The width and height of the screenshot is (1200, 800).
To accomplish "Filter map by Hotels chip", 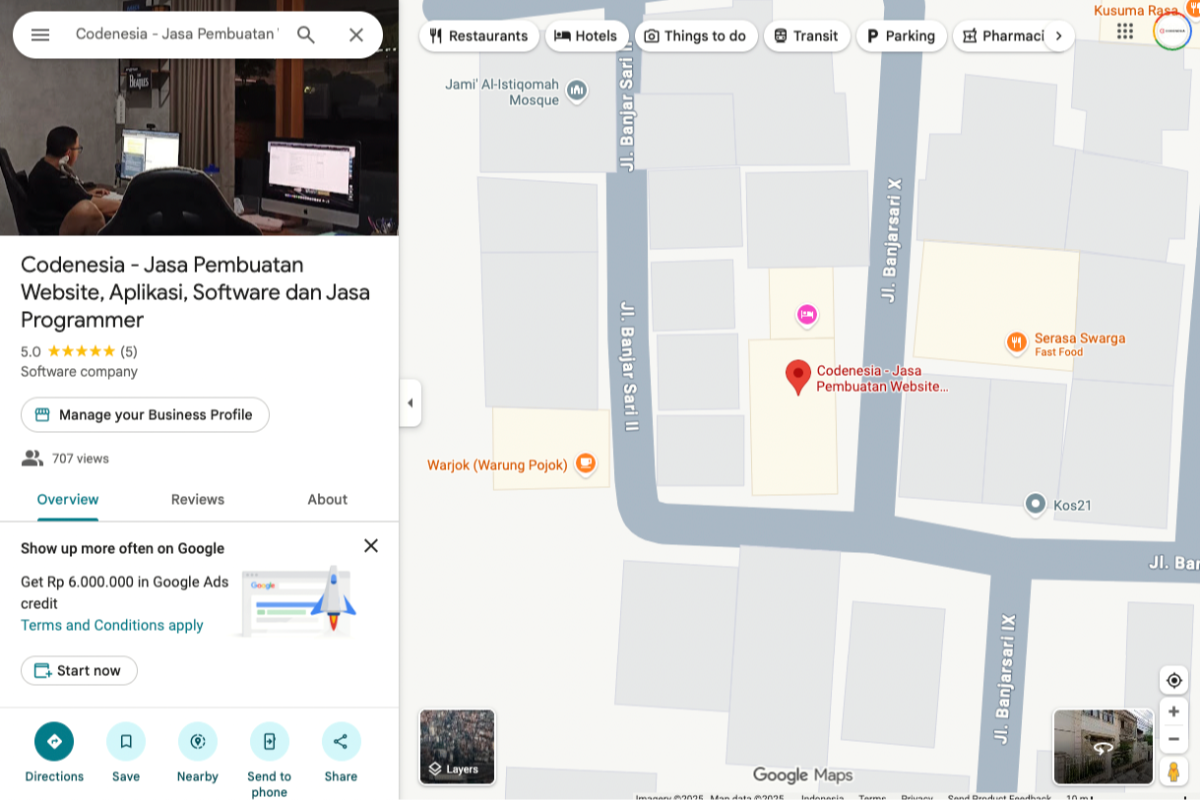I will (x=586, y=36).
